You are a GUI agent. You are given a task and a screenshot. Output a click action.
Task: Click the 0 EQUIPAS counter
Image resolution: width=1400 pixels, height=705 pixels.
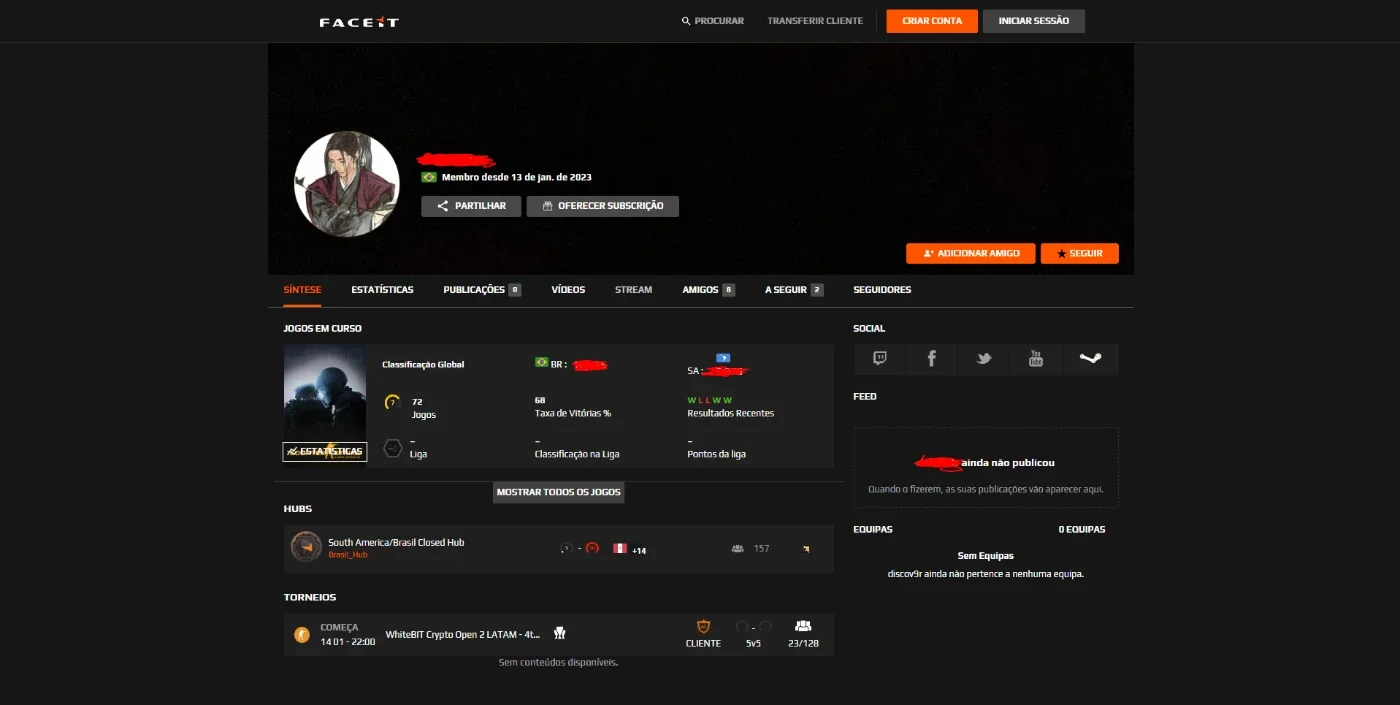[x=1082, y=529]
